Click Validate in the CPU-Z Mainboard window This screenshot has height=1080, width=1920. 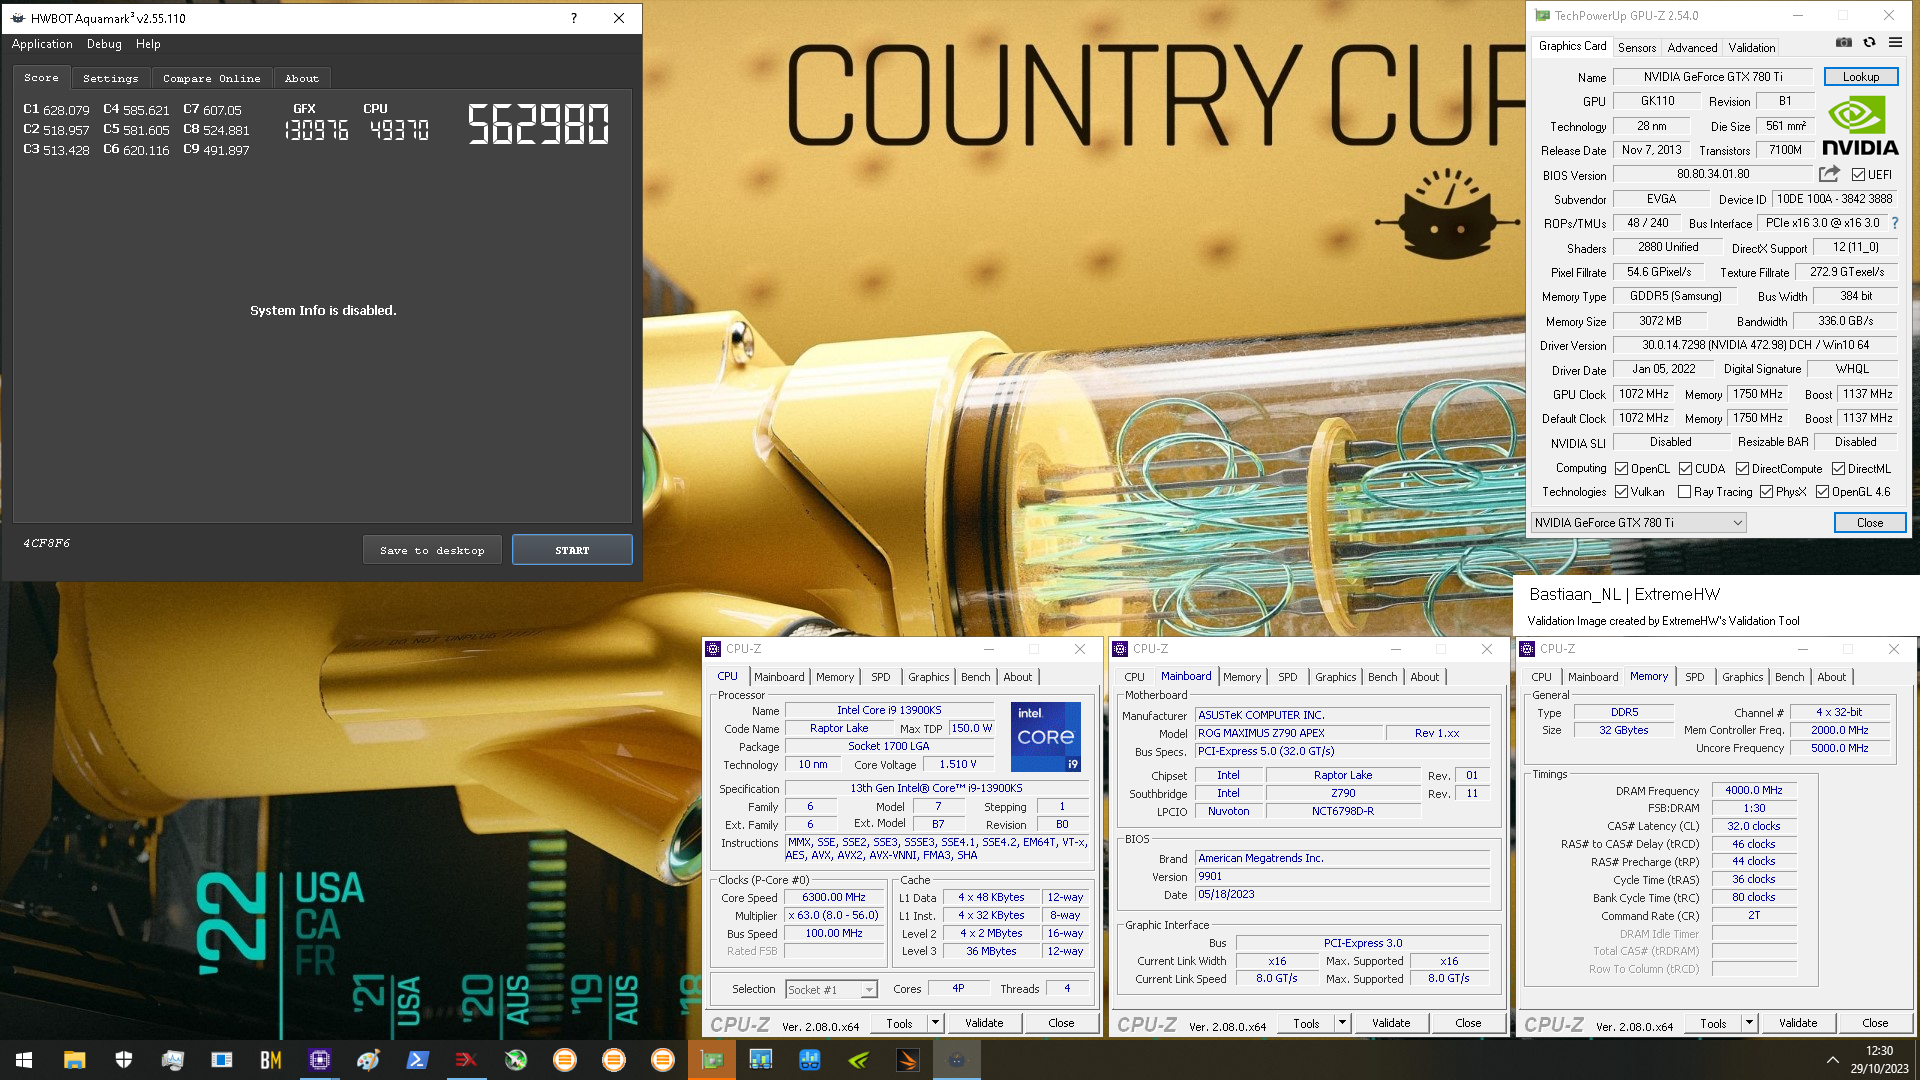coord(1391,1023)
